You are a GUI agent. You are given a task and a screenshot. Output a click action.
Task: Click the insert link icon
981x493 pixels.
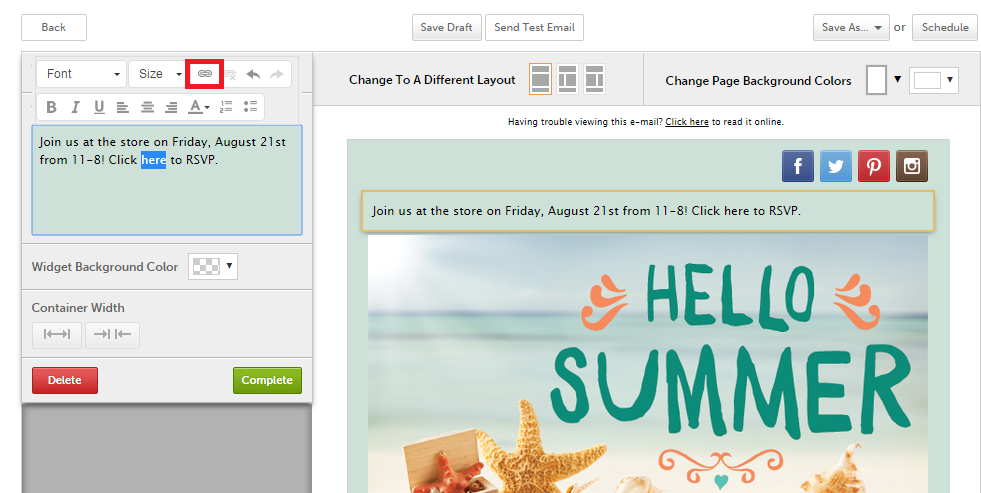coord(205,74)
